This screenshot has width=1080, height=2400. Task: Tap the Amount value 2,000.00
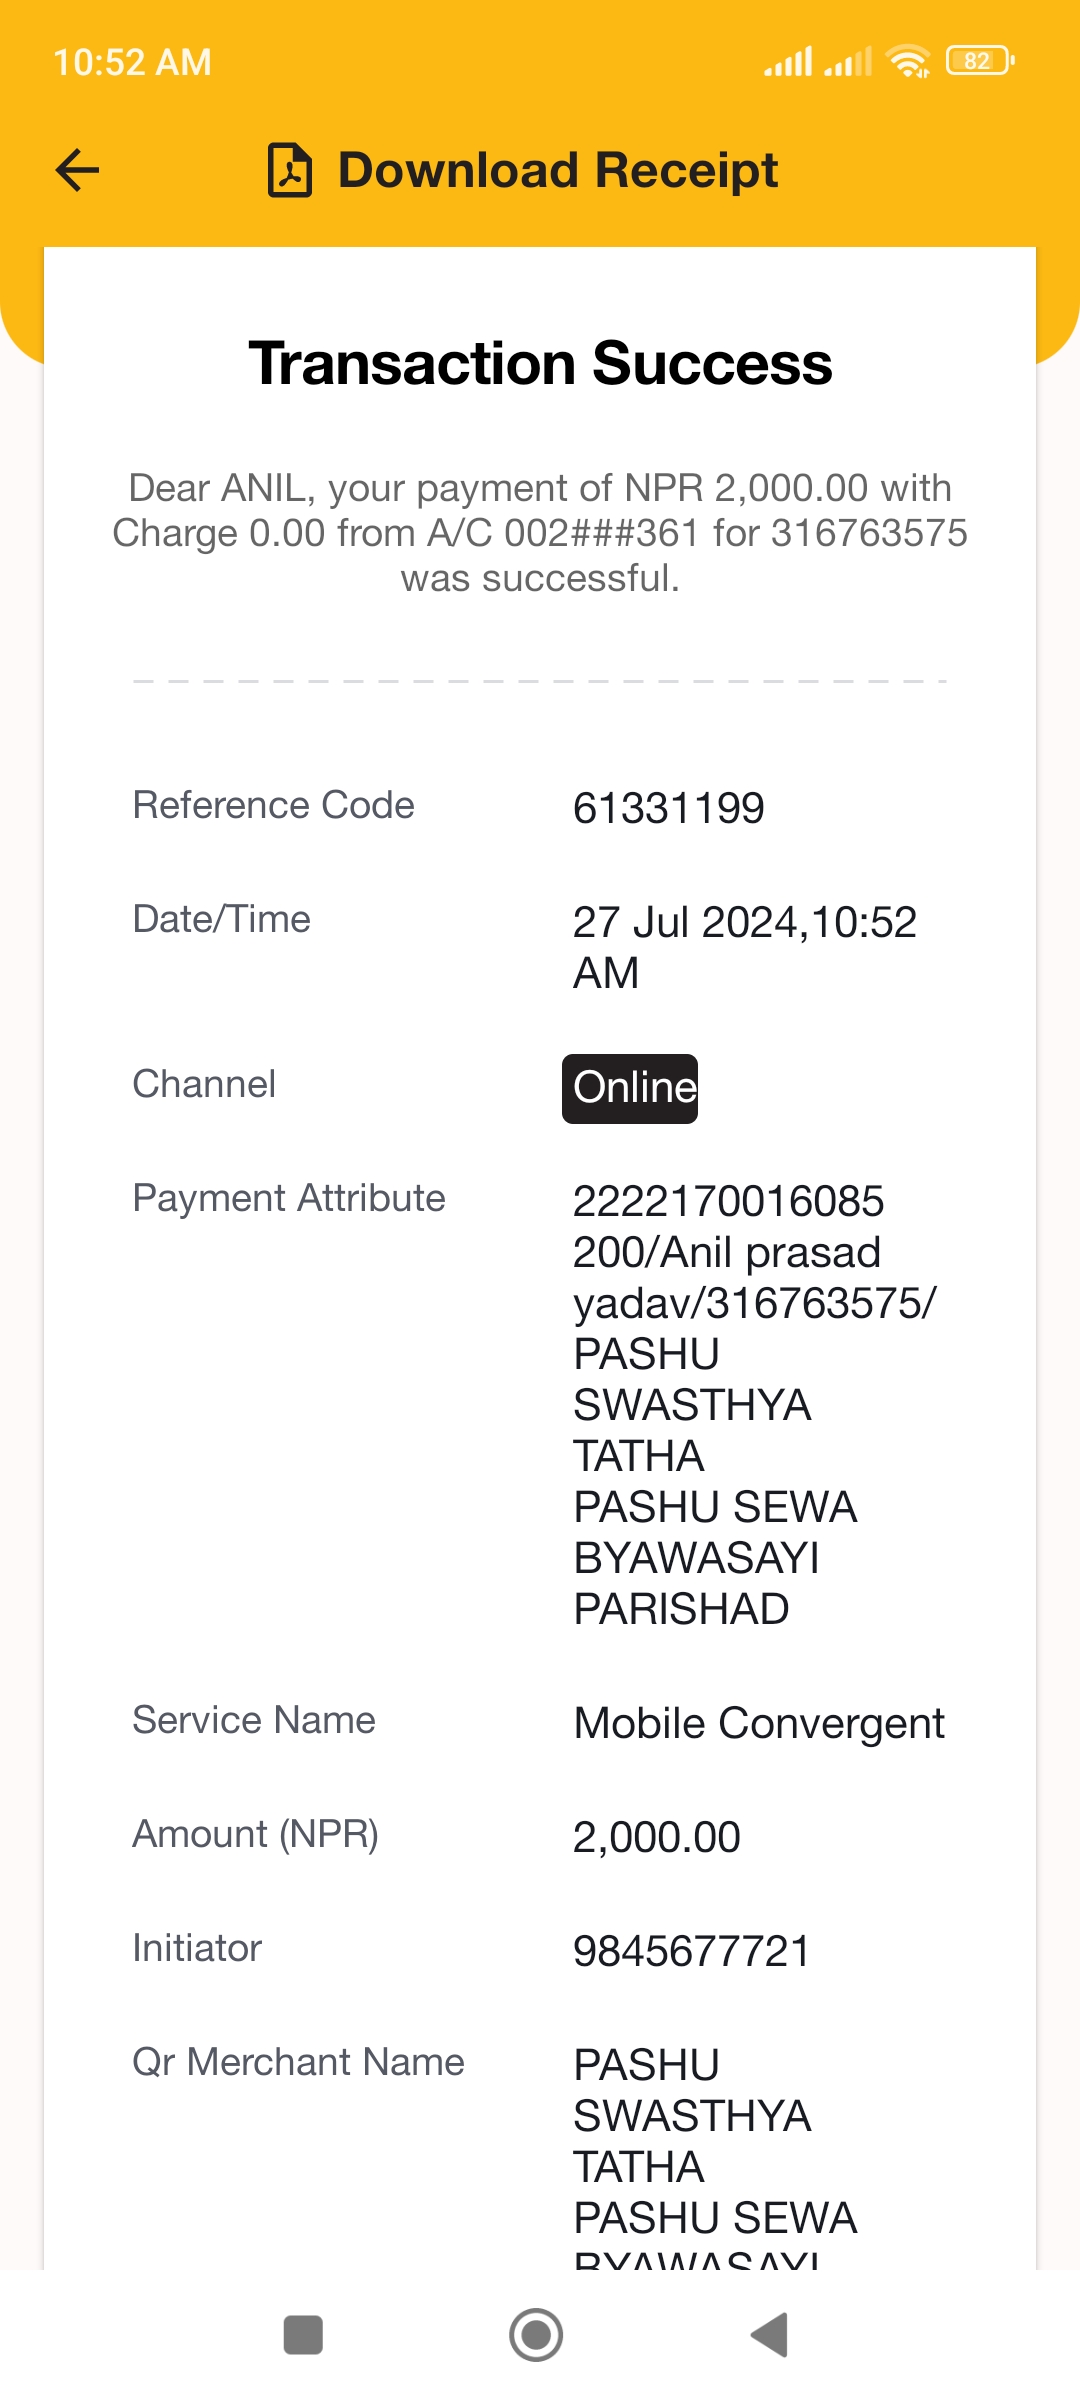656,1837
